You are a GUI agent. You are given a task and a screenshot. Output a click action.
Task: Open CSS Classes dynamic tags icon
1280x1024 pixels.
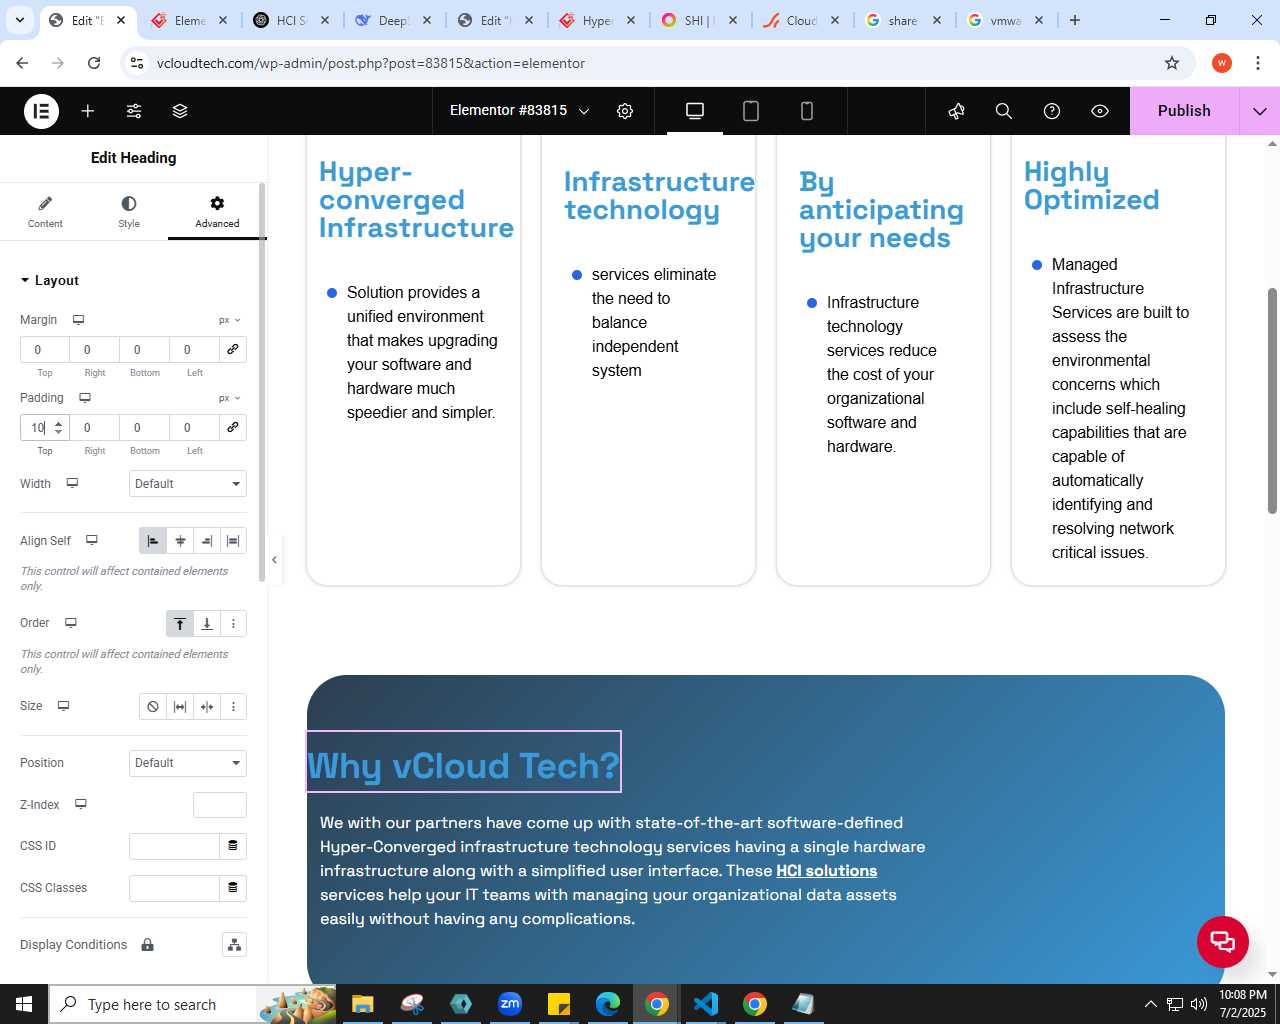[233, 888]
